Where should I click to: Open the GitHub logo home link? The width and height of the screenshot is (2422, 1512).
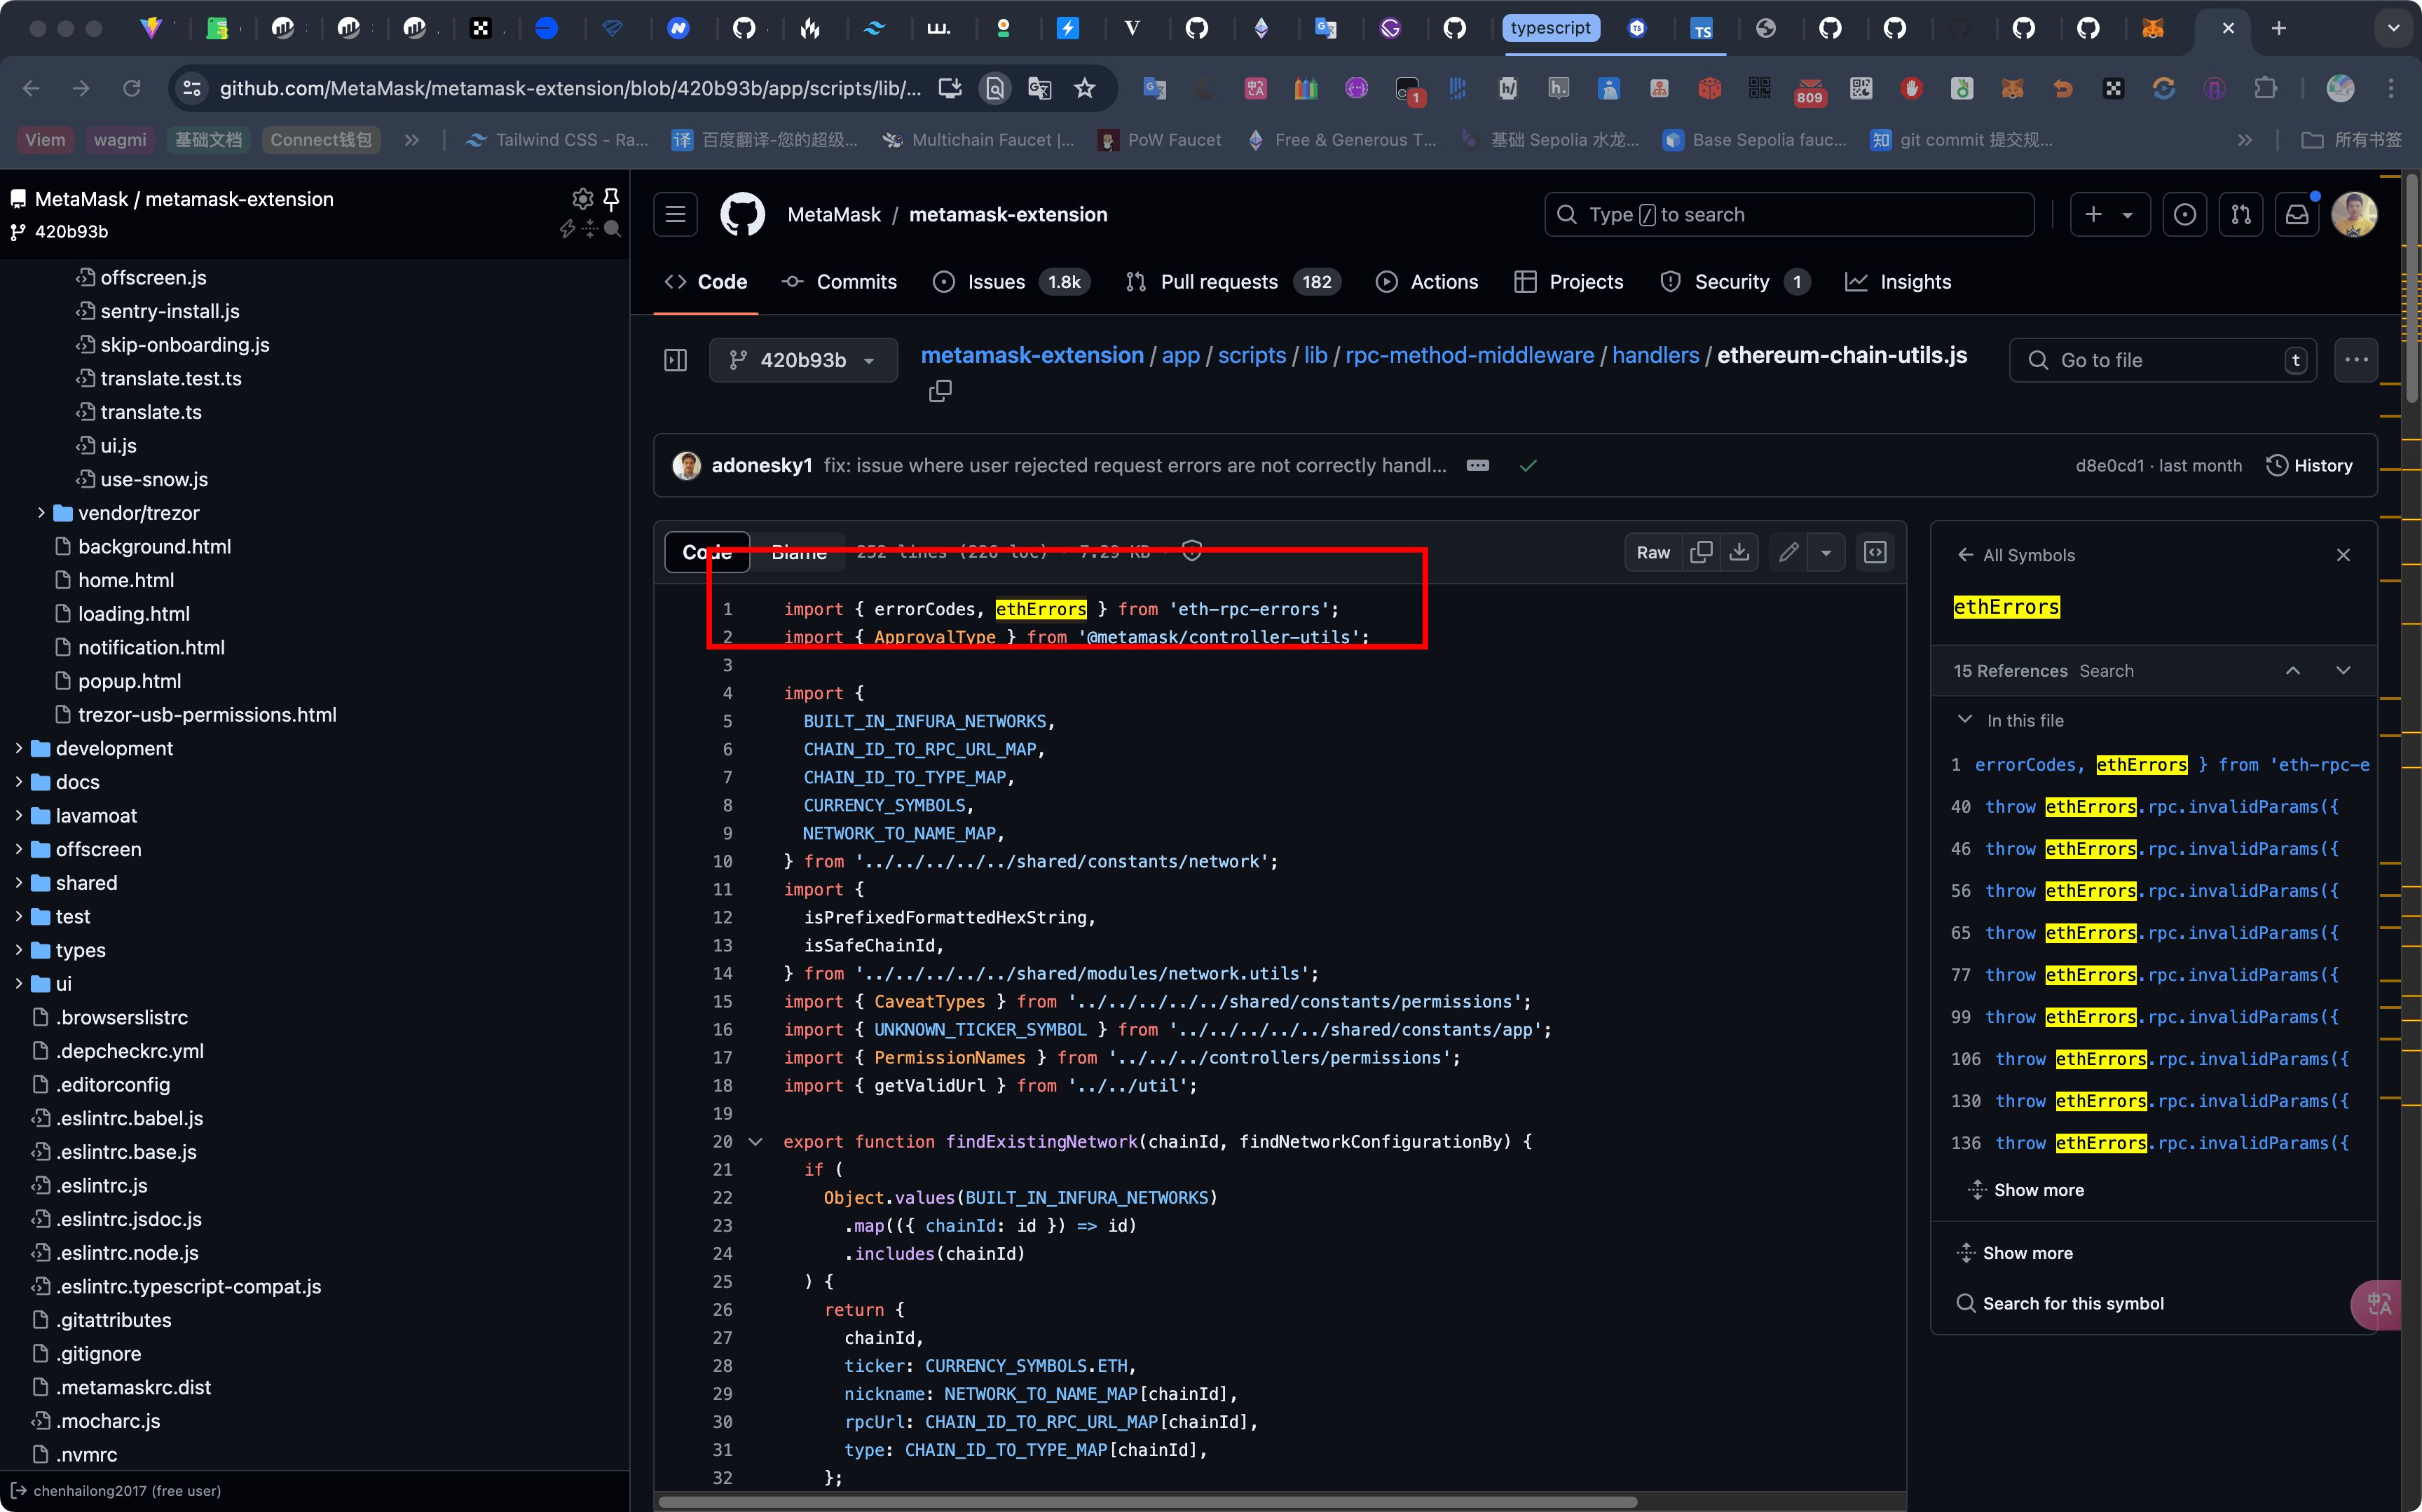(742, 214)
